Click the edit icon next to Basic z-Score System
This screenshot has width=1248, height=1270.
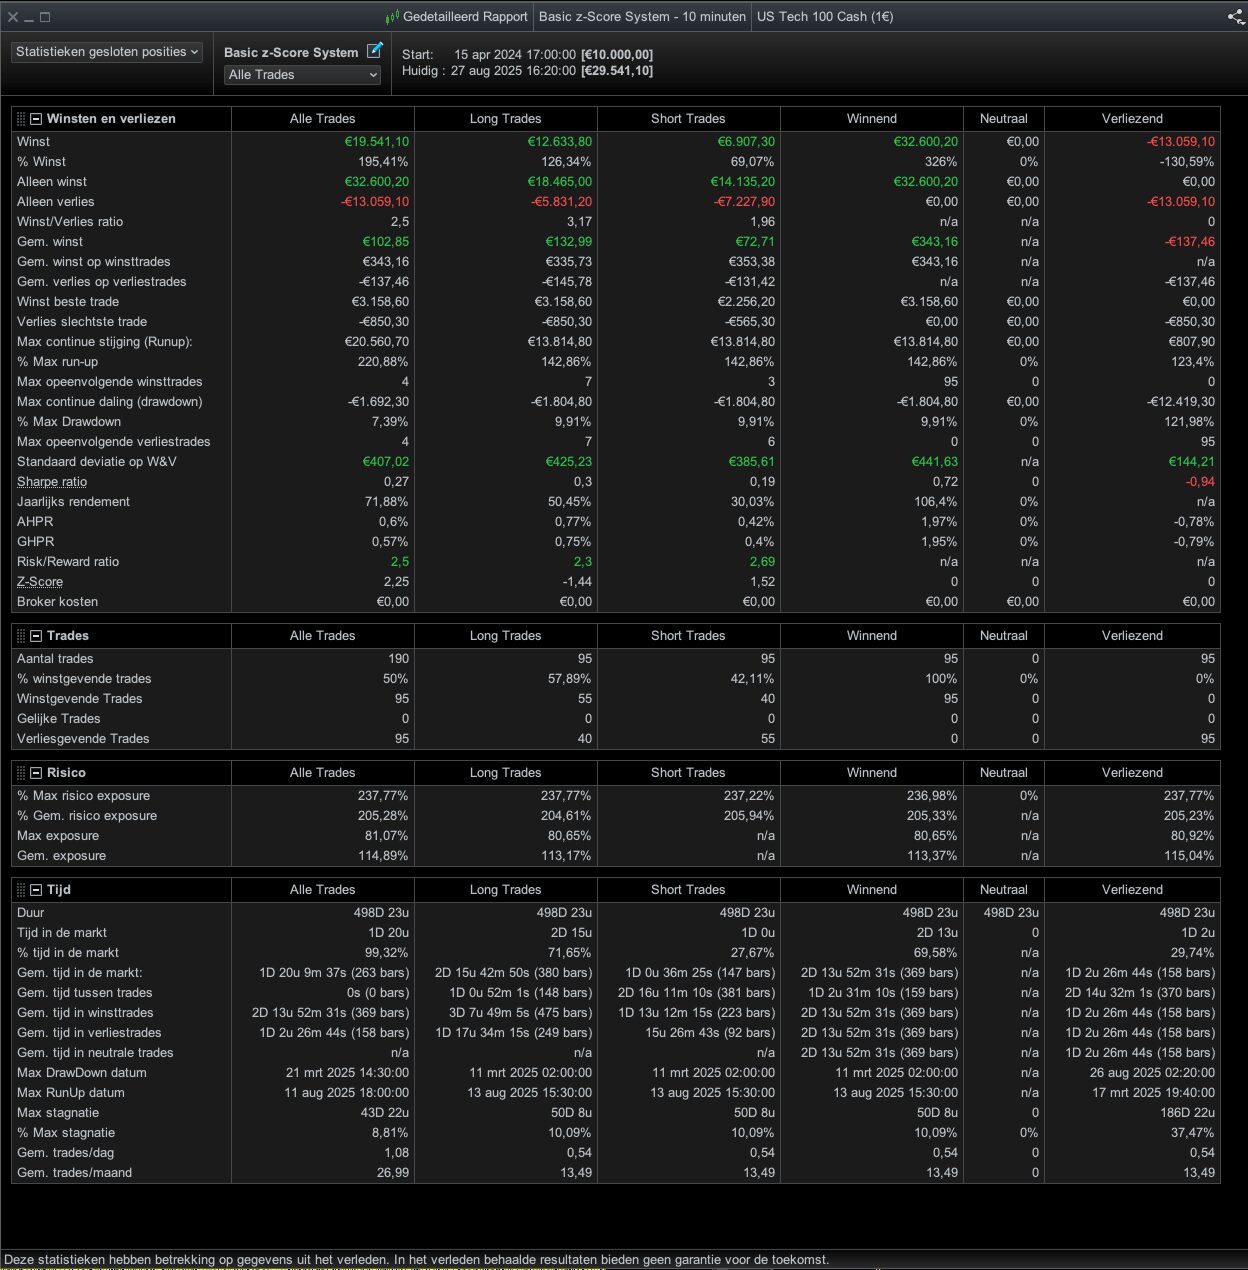[375, 51]
